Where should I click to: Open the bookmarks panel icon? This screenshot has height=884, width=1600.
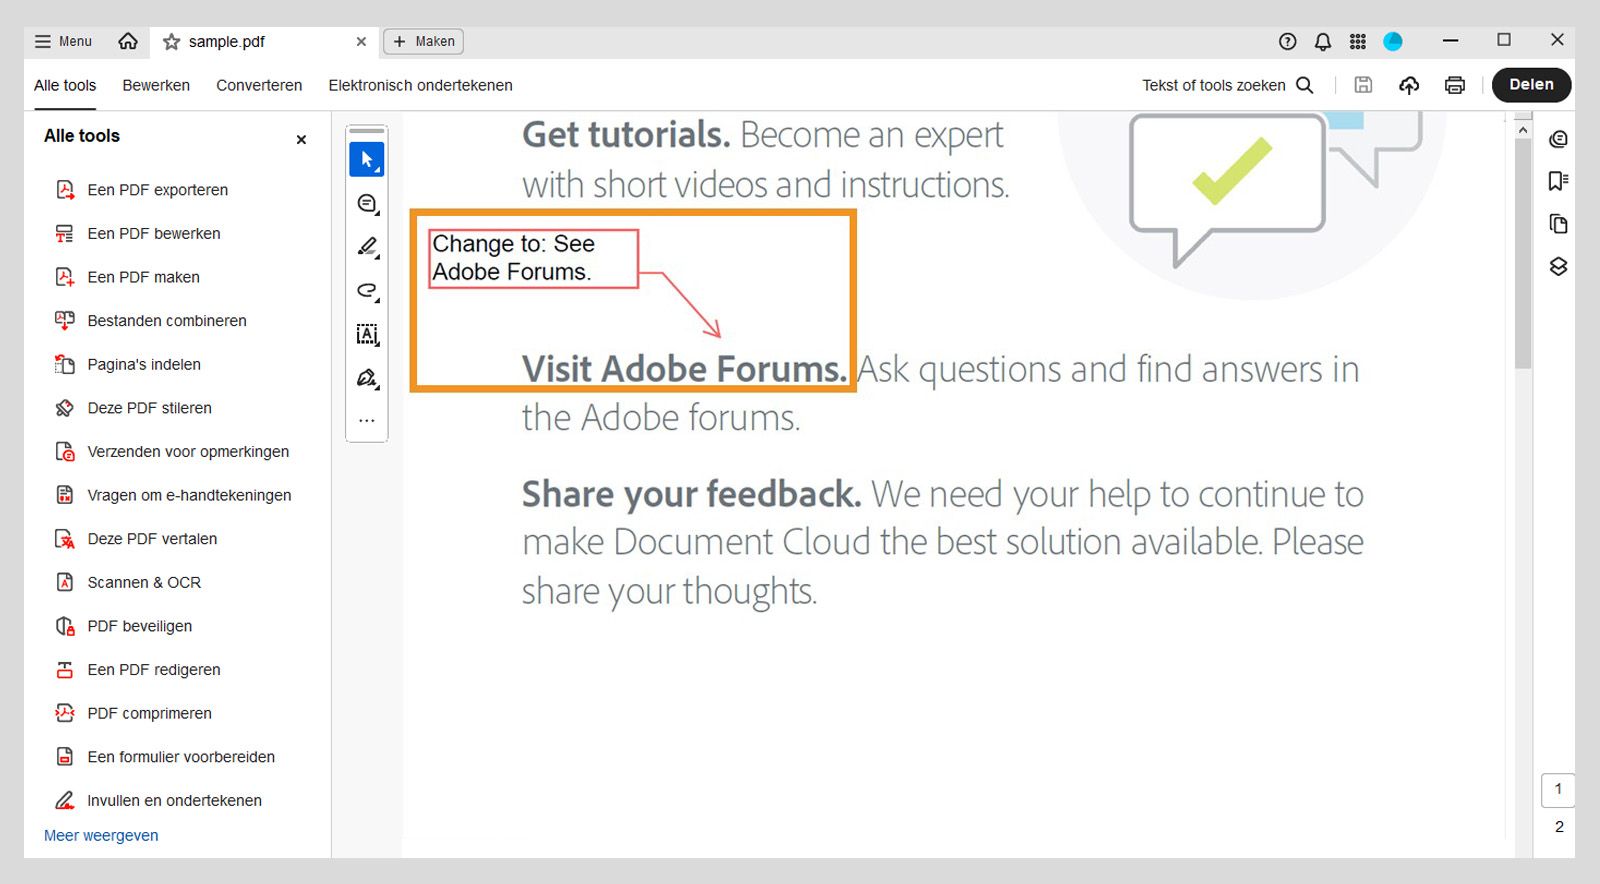pyautogui.click(x=1558, y=181)
